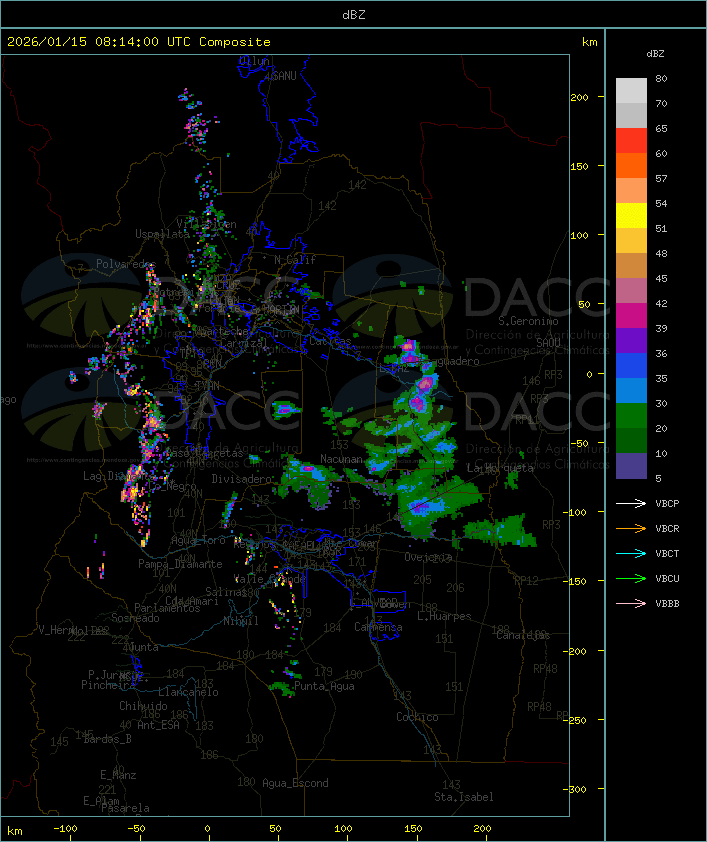Viewport: 707px width, 842px height.
Task: Click the small echo cell near Punta_Agua
Action: pos(282,687)
